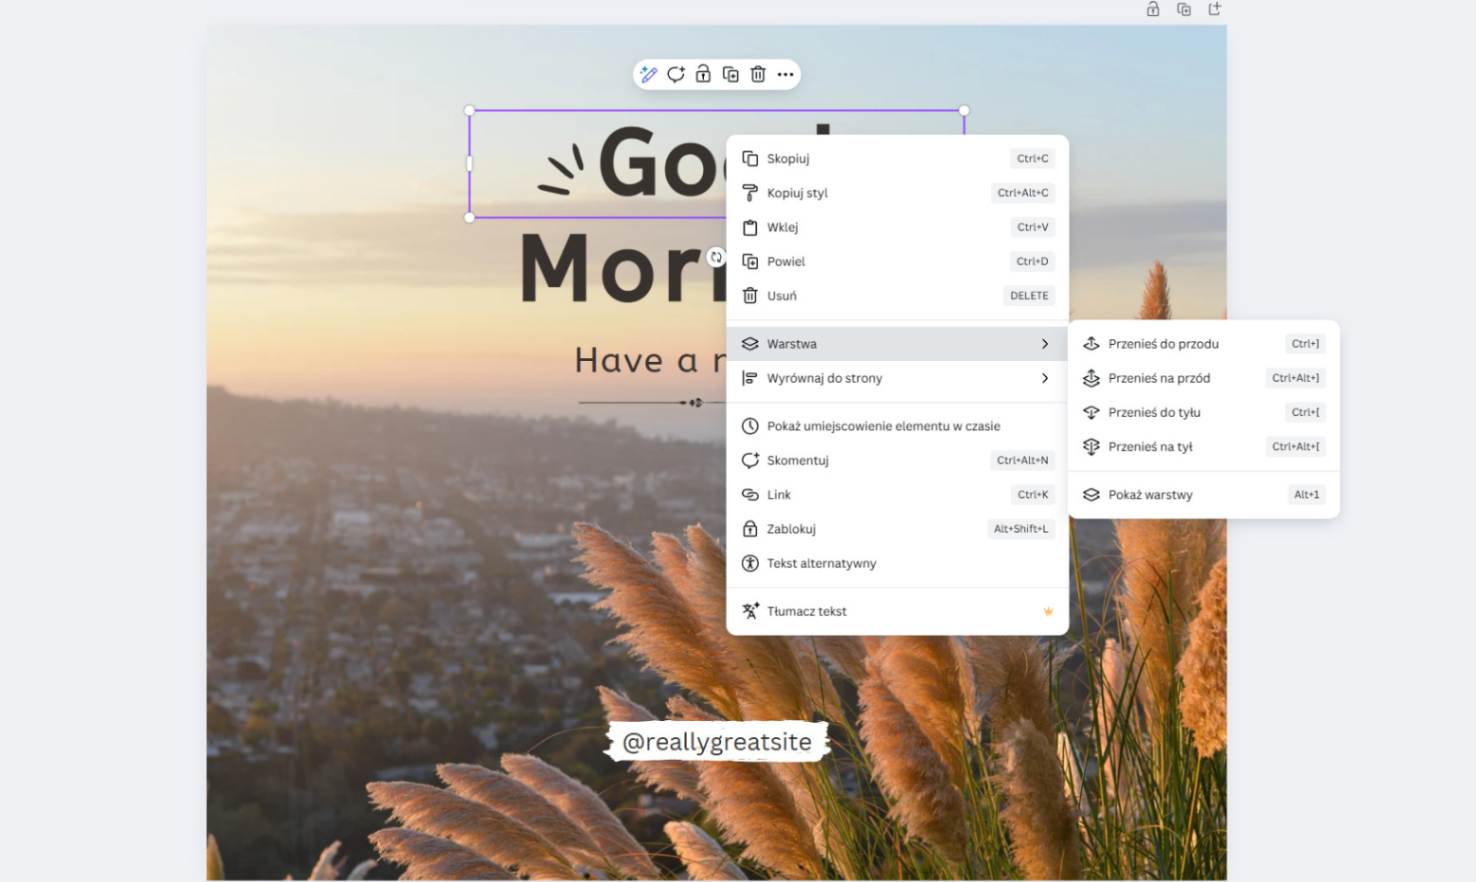This screenshot has height=882, width=1476.
Task: Click the layers icon beside Warstwa
Action: (x=750, y=344)
